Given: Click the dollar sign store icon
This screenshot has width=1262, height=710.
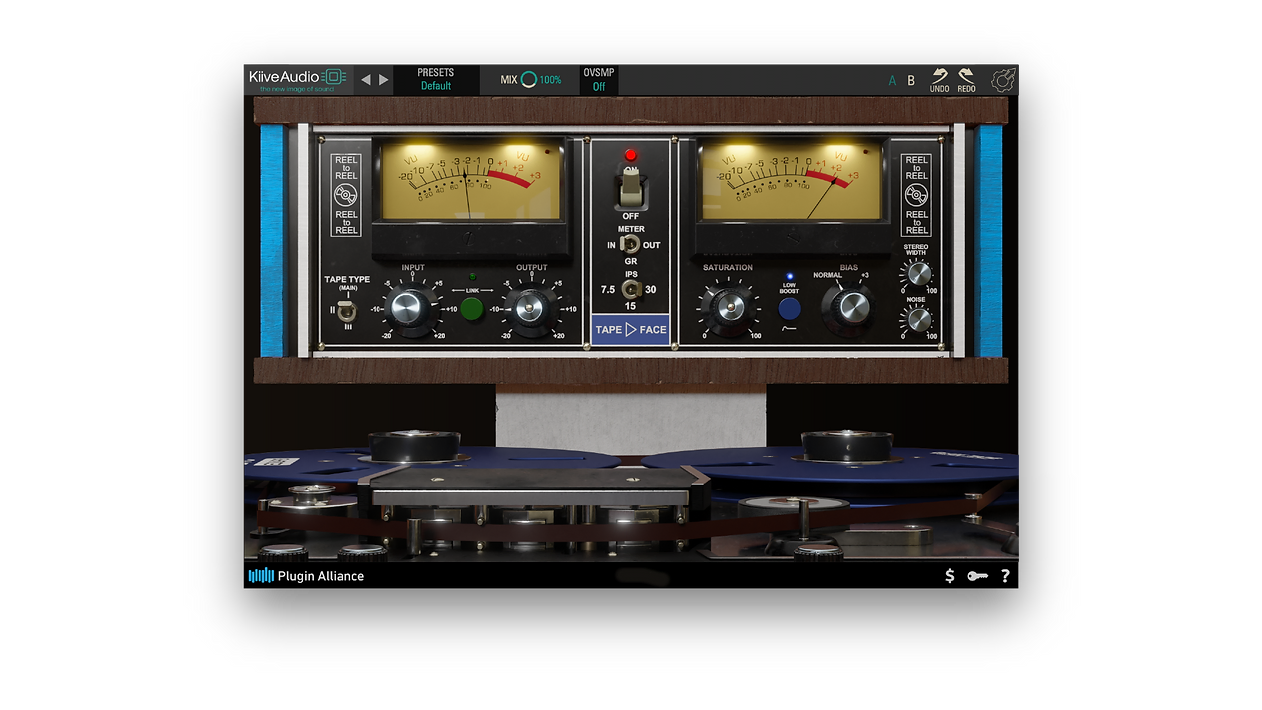Looking at the screenshot, I should click(949, 576).
